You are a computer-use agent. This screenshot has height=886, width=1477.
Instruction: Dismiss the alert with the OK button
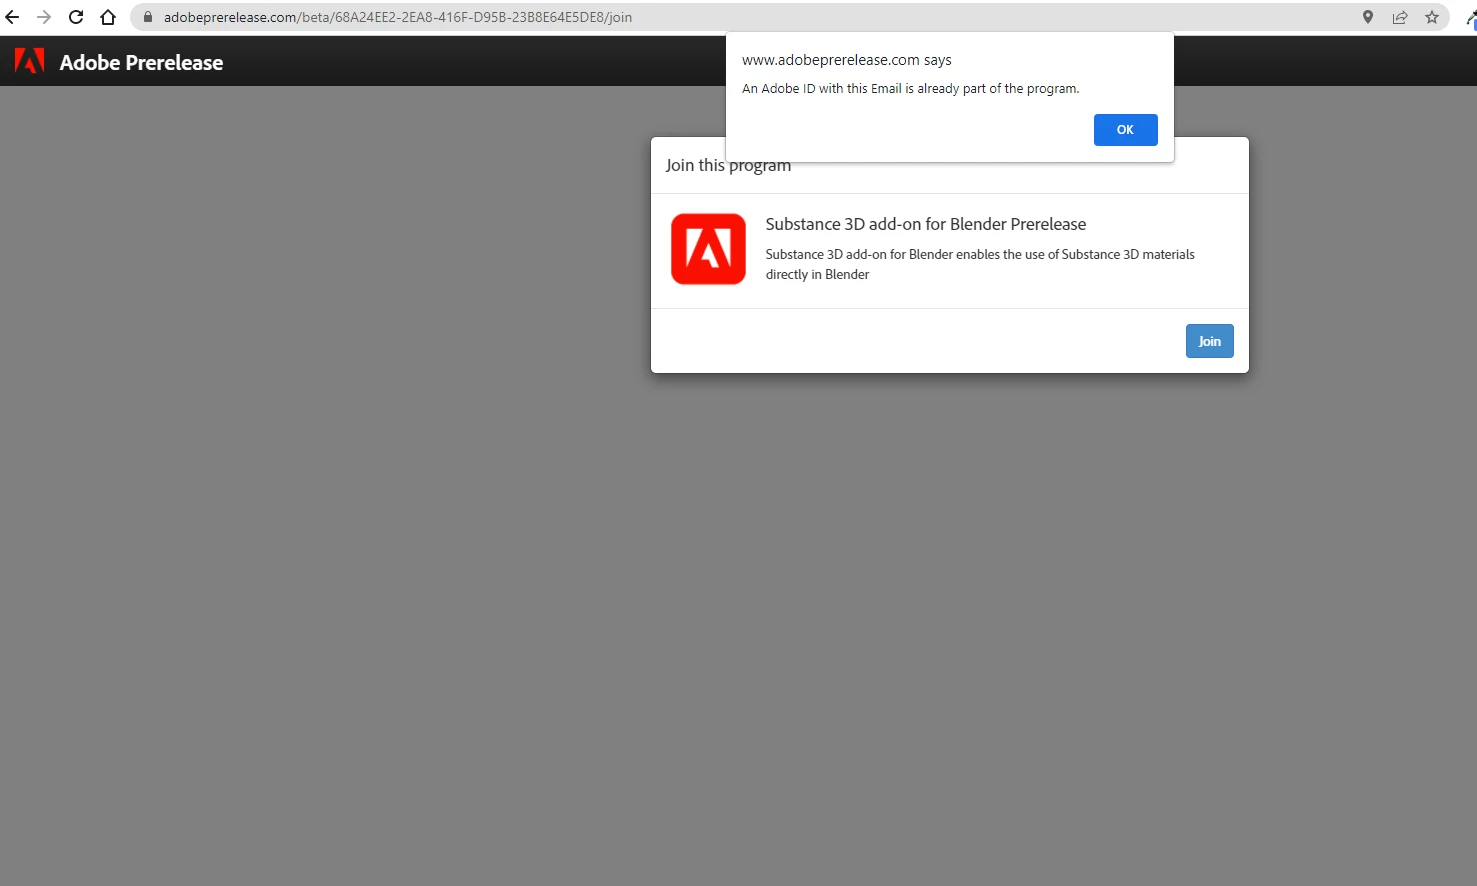[1125, 130]
